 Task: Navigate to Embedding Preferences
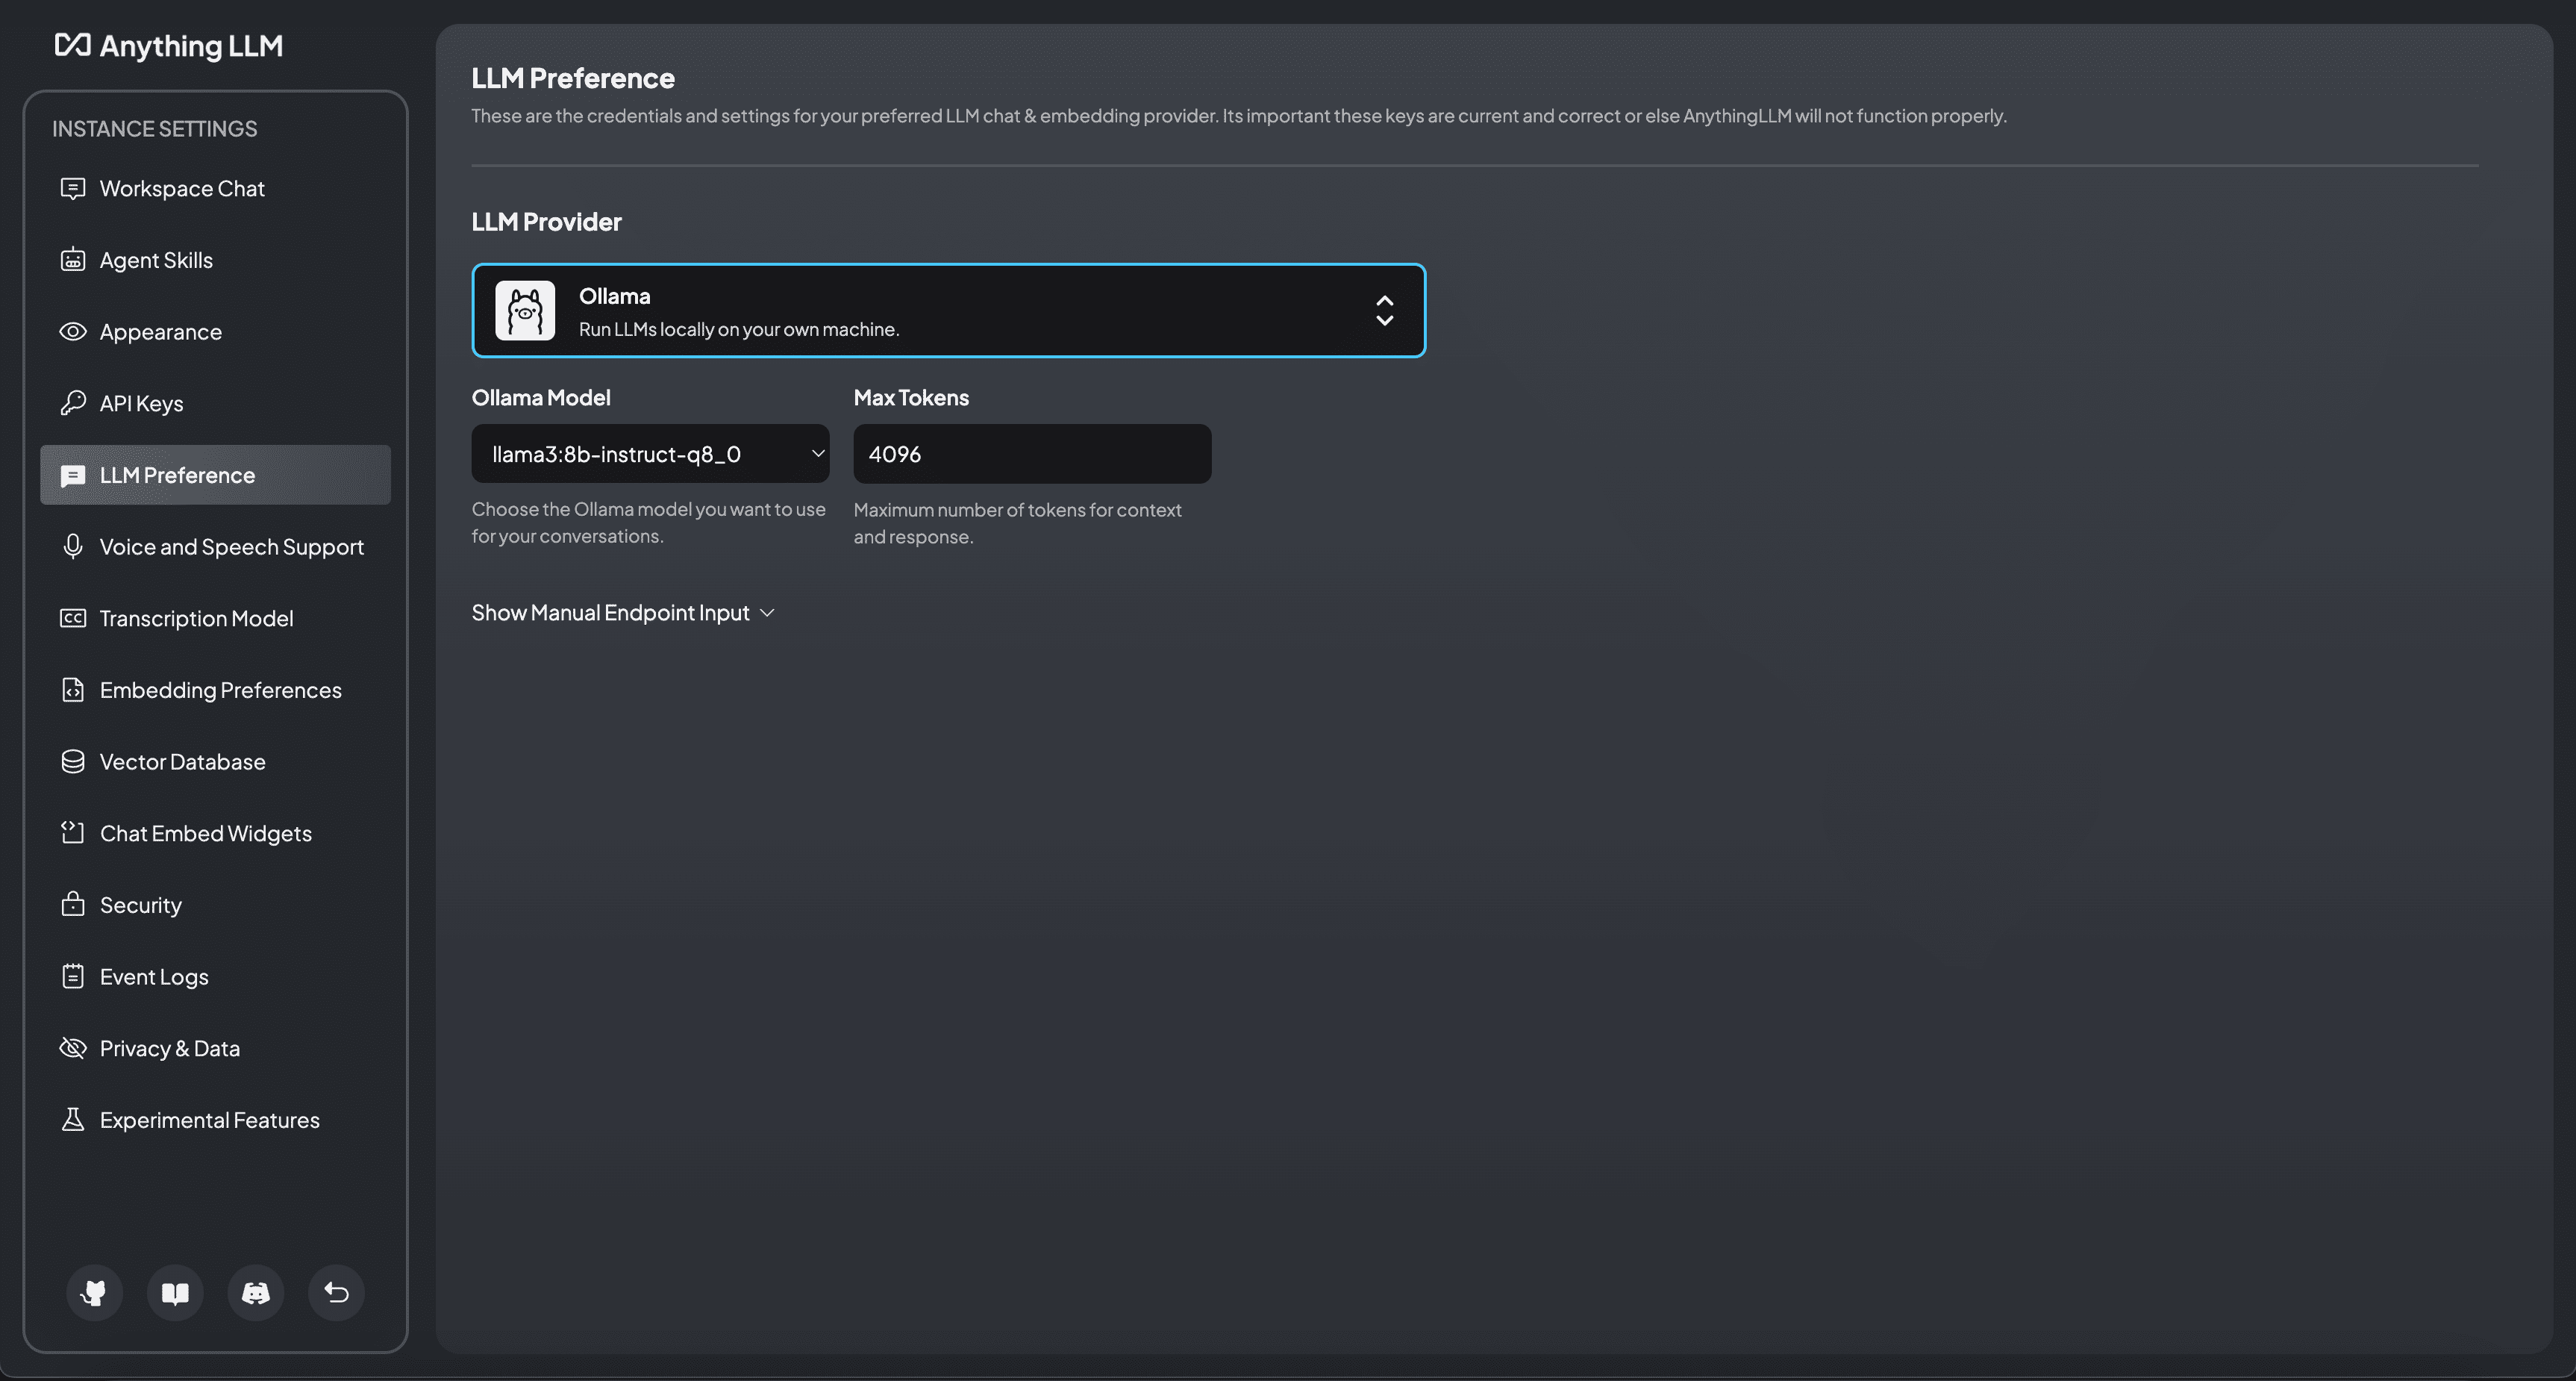[220, 690]
